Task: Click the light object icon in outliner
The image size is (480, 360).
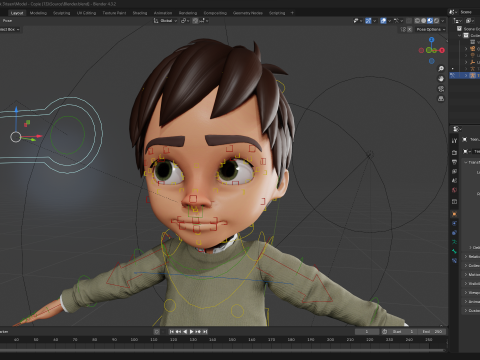Action: click(x=473, y=55)
